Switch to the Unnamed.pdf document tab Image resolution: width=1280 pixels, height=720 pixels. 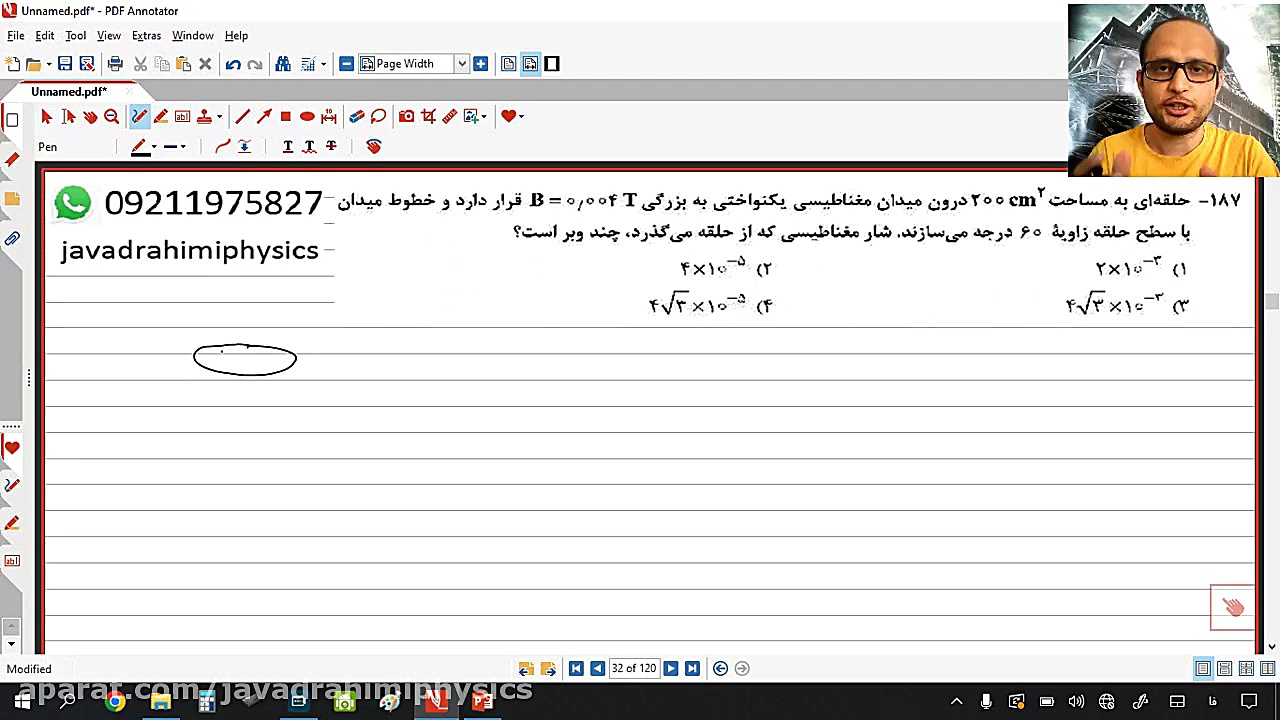68,91
